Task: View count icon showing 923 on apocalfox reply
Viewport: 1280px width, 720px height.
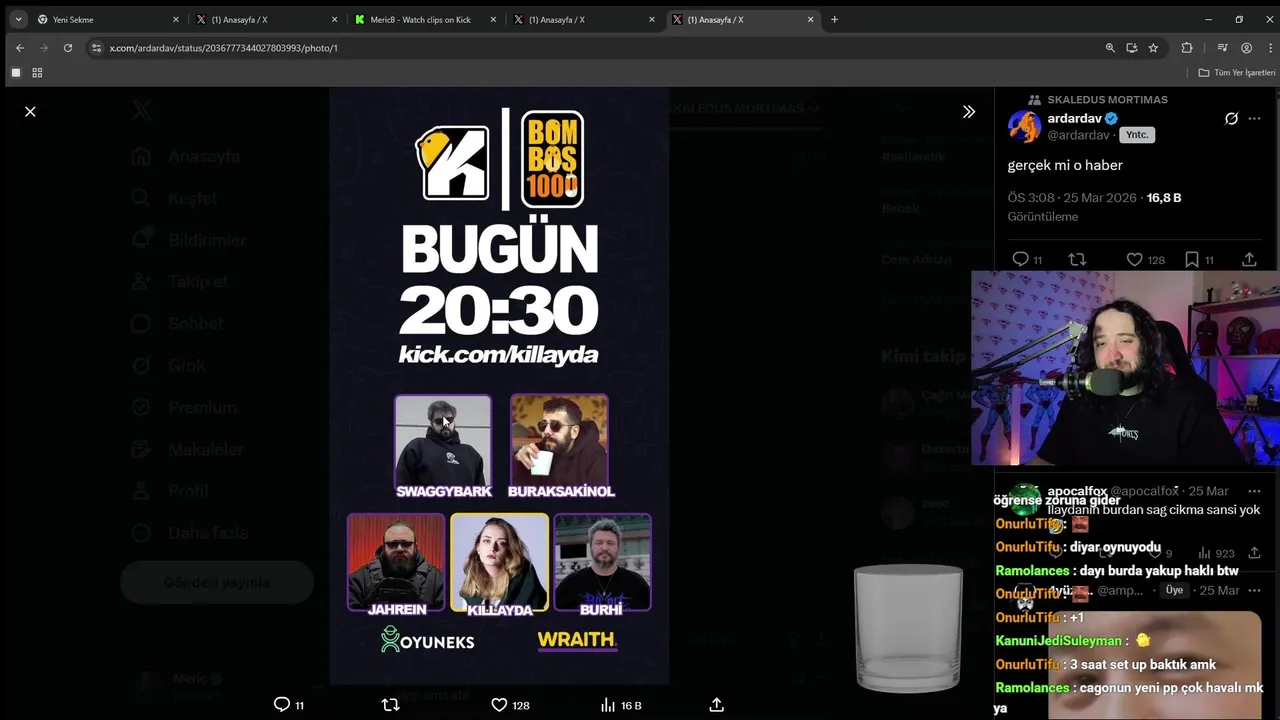Action: coord(1216,553)
